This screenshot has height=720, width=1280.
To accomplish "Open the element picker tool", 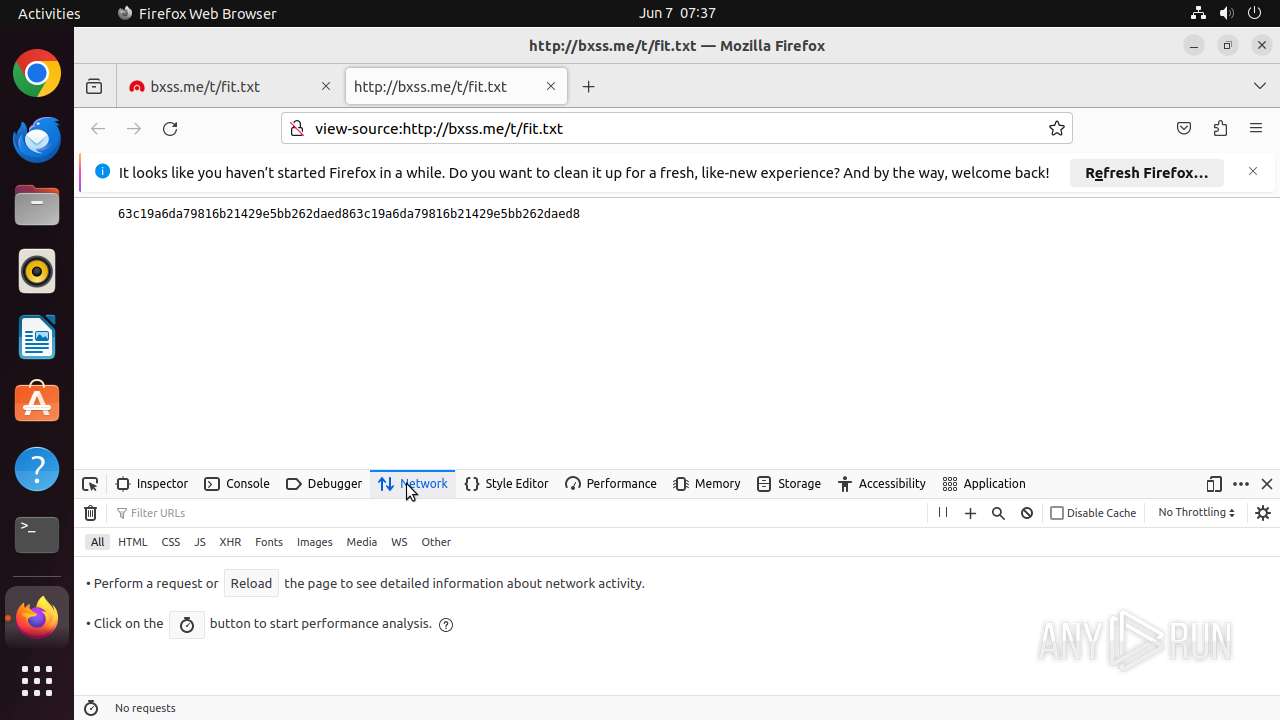I will (90, 484).
